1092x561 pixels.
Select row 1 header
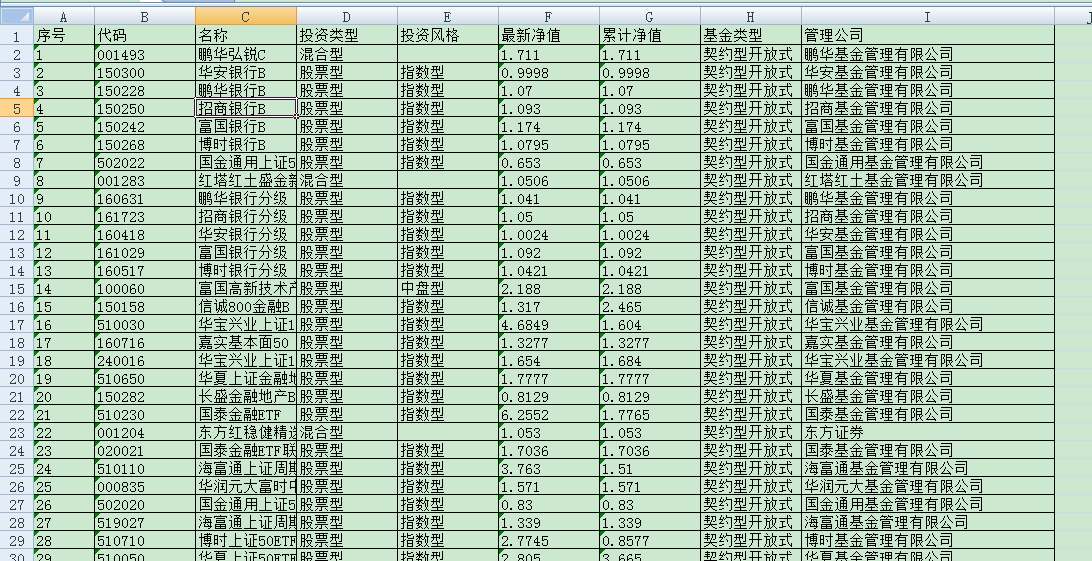(16, 35)
